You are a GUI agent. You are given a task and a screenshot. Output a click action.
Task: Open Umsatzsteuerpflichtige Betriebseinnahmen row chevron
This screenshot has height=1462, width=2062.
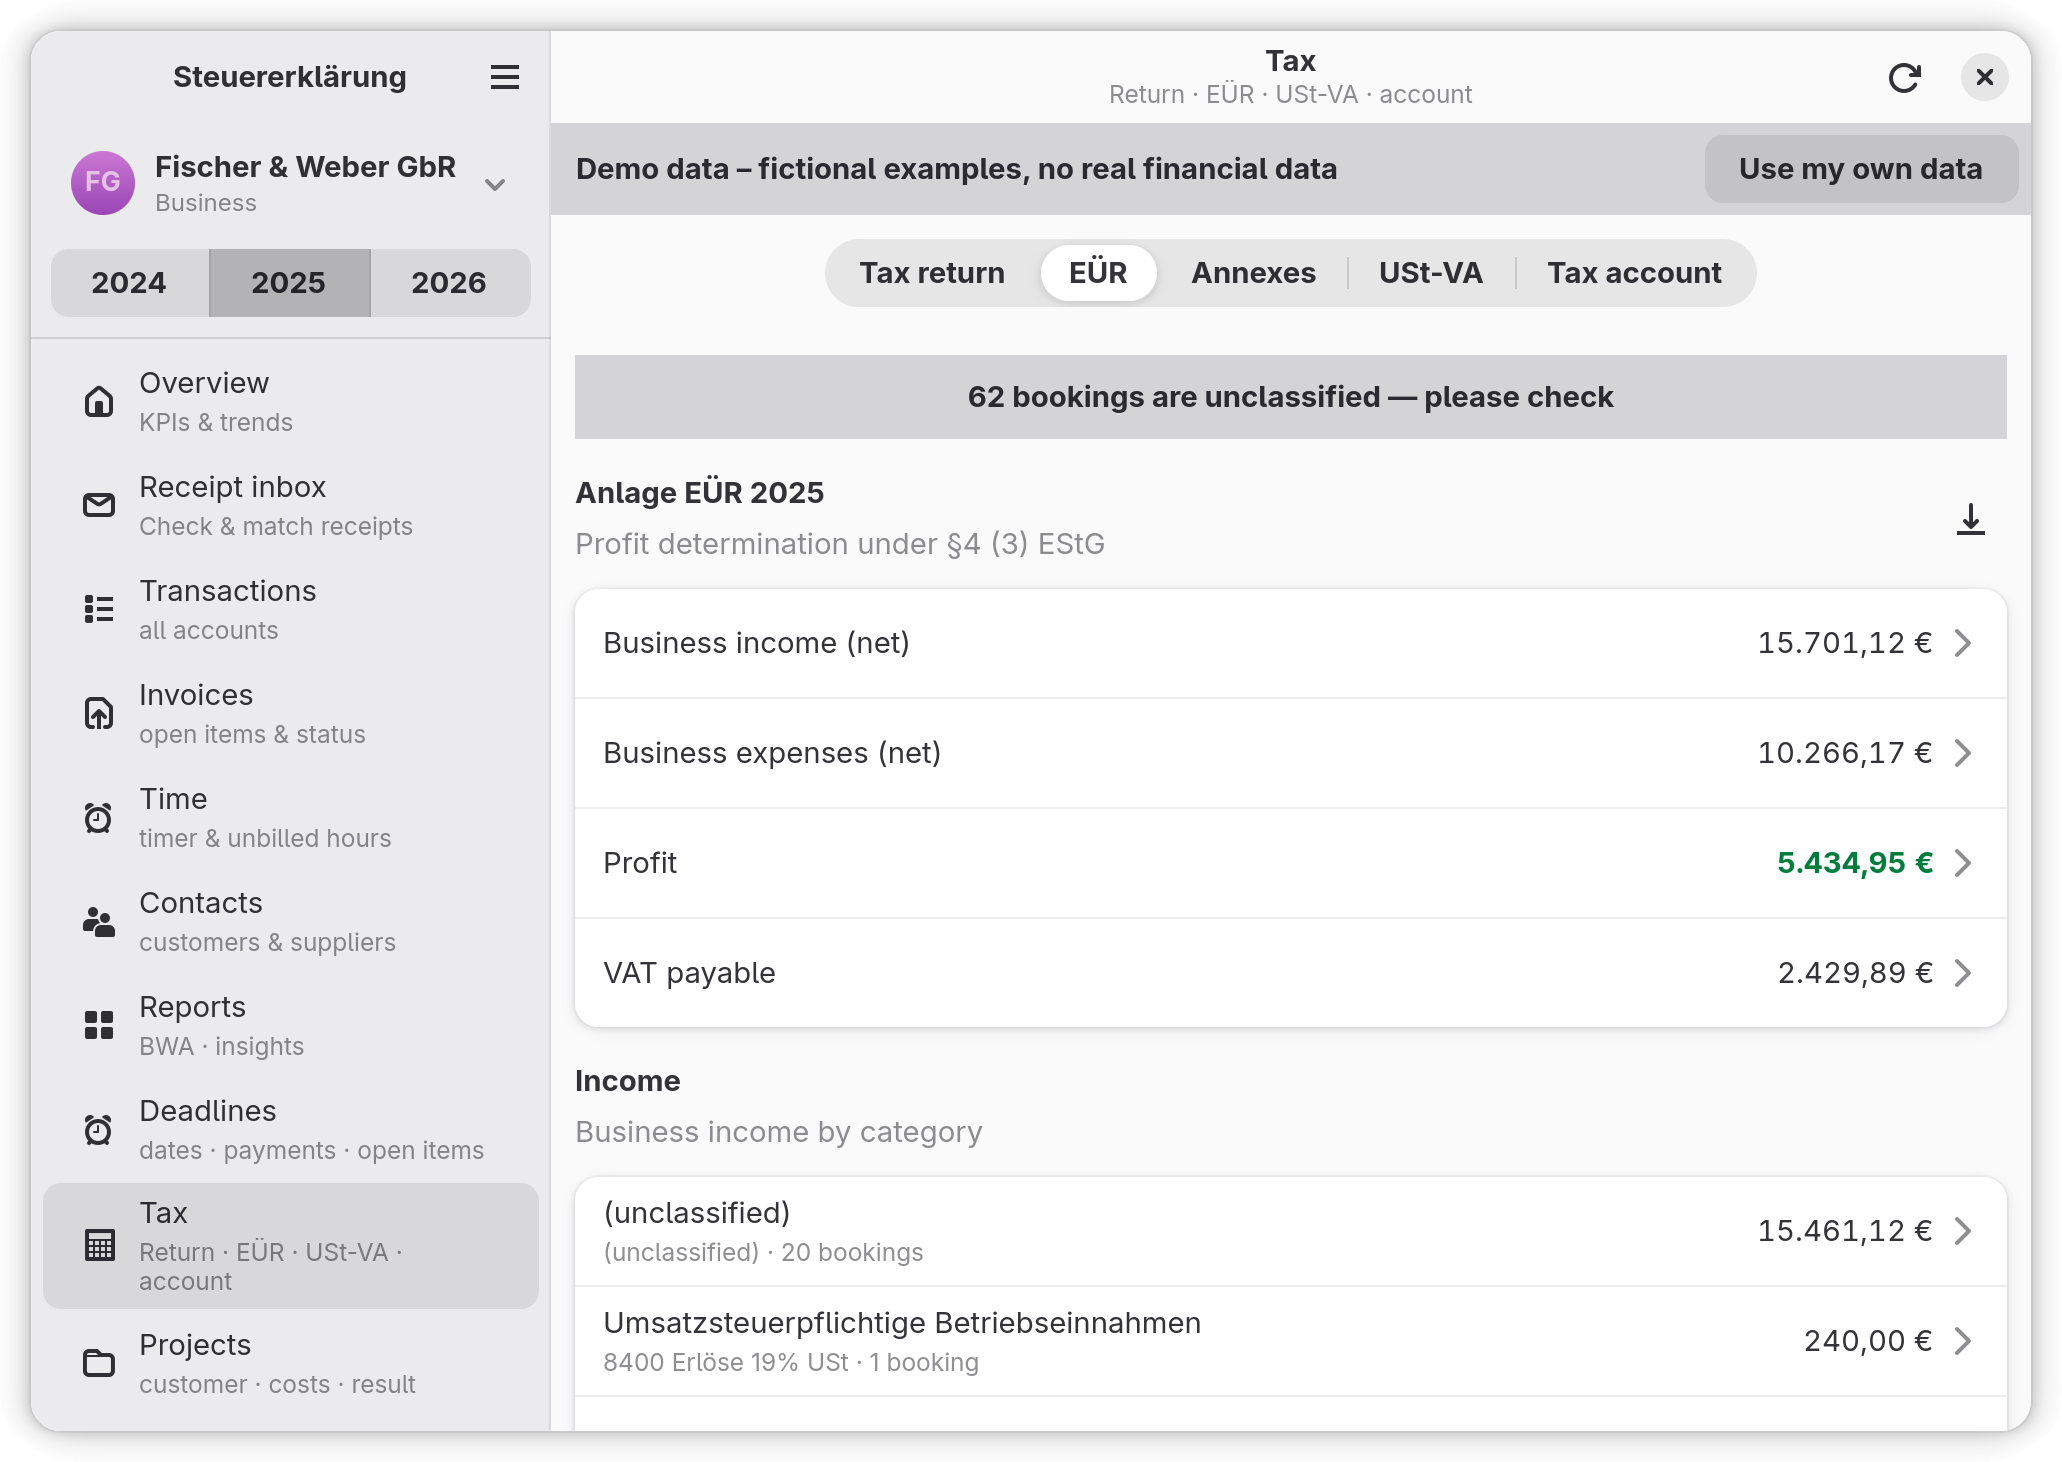[x=1963, y=1341]
